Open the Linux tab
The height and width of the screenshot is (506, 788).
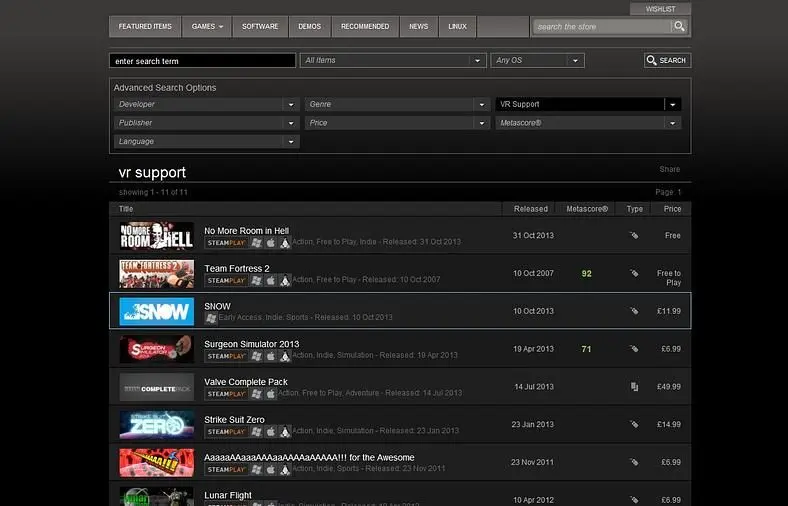(x=457, y=26)
